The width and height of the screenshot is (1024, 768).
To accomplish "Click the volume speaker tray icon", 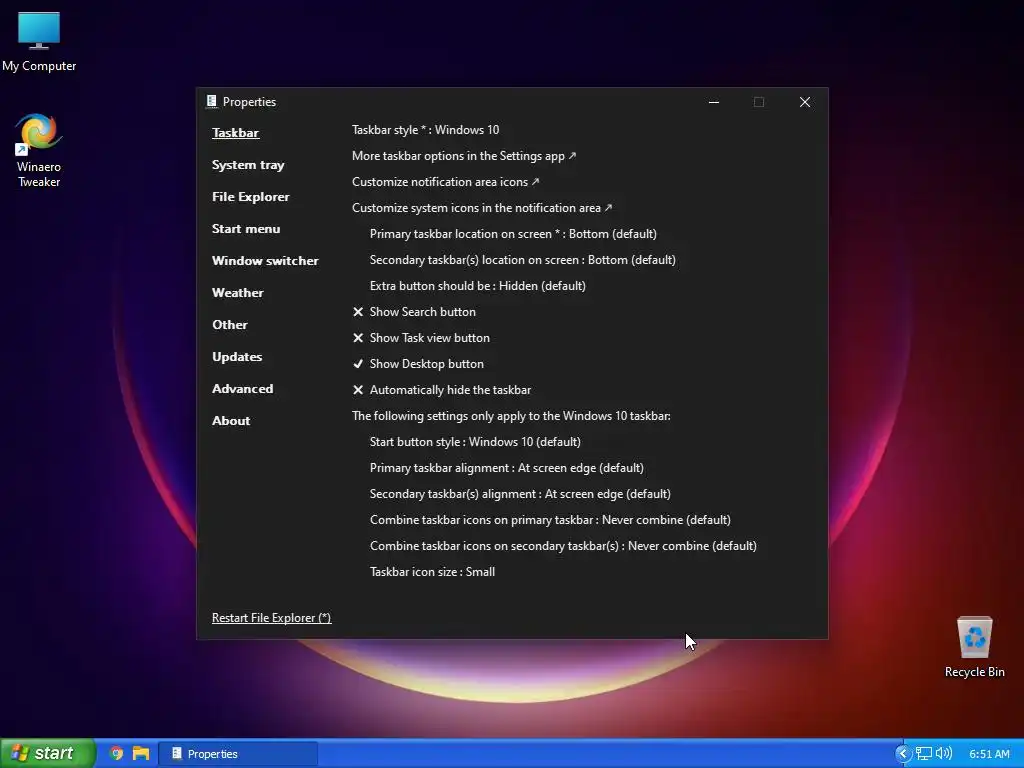I will click(x=944, y=754).
